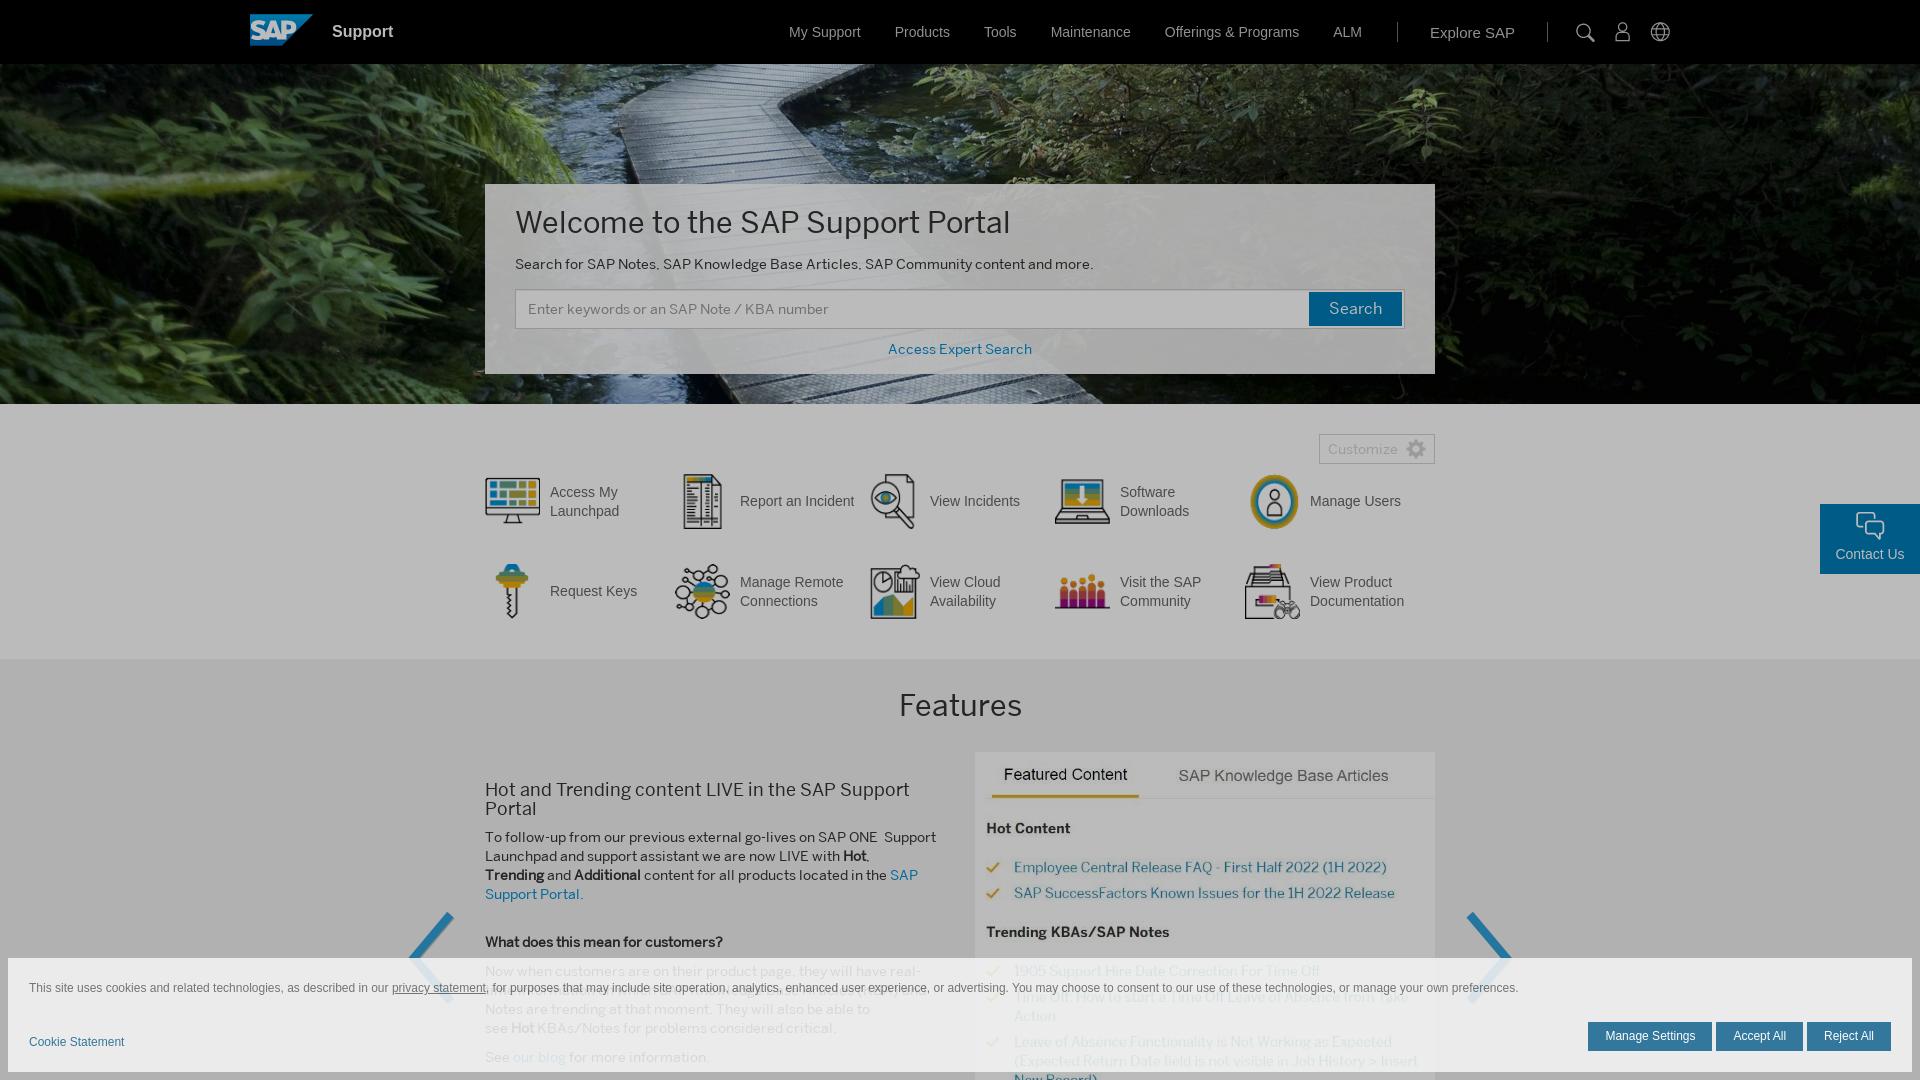The height and width of the screenshot is (1080, 1920).
Task: Open the View Cloud Availability text link
Action: coord(965,591)
